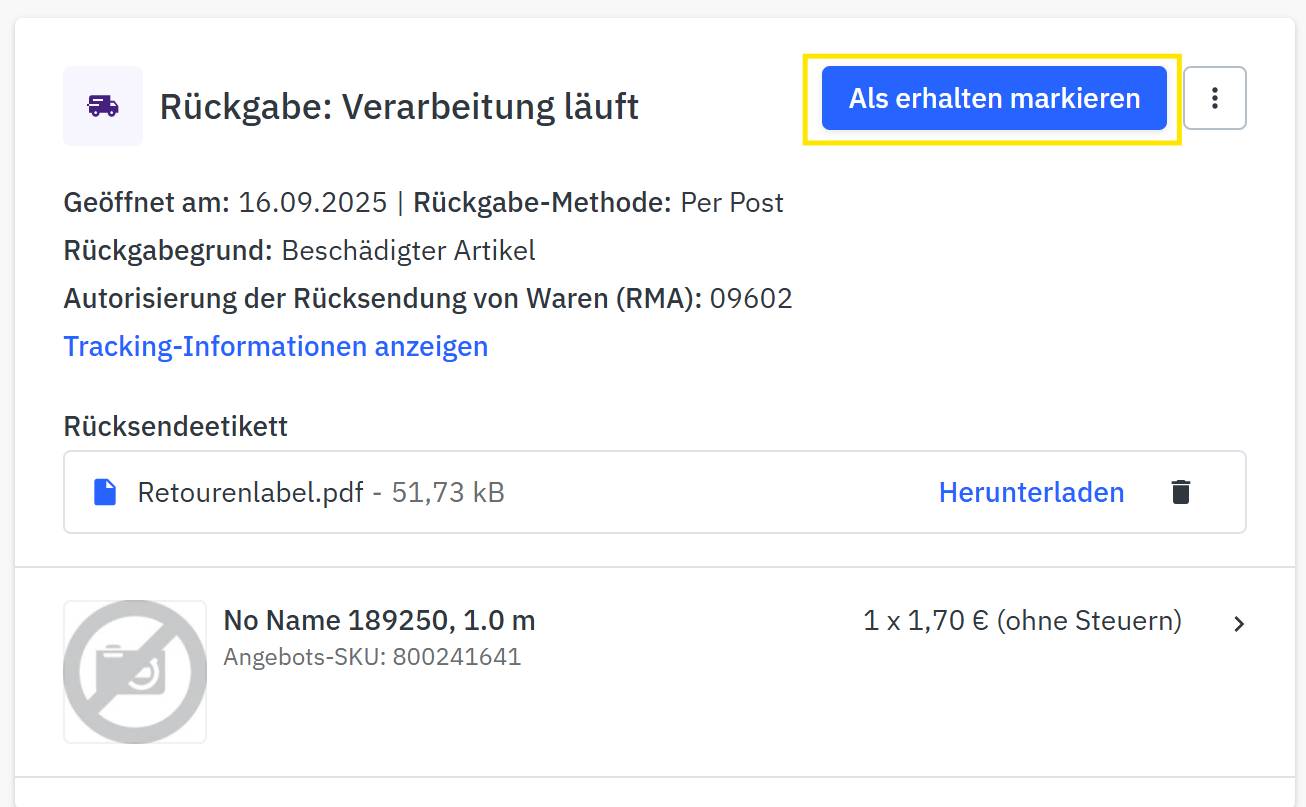This screenshot has width=1306, height=807.
Task: Click the purple delivery truck icon
Action: click(103, 106)
